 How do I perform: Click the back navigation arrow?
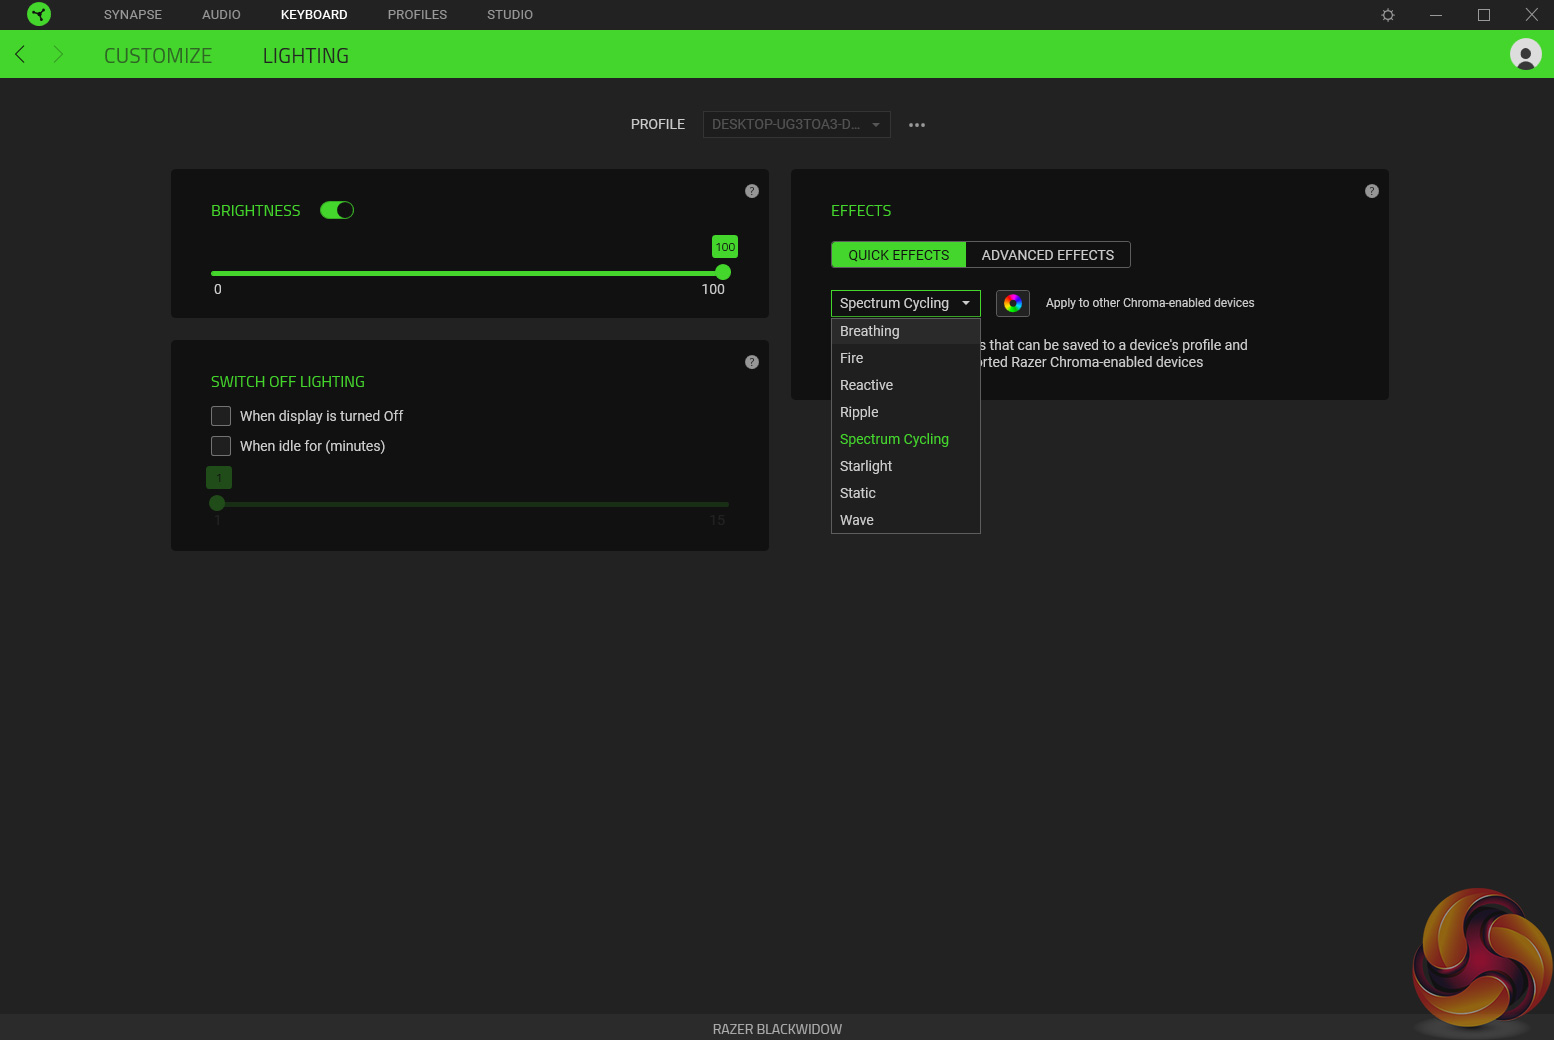tap(20, 55)
